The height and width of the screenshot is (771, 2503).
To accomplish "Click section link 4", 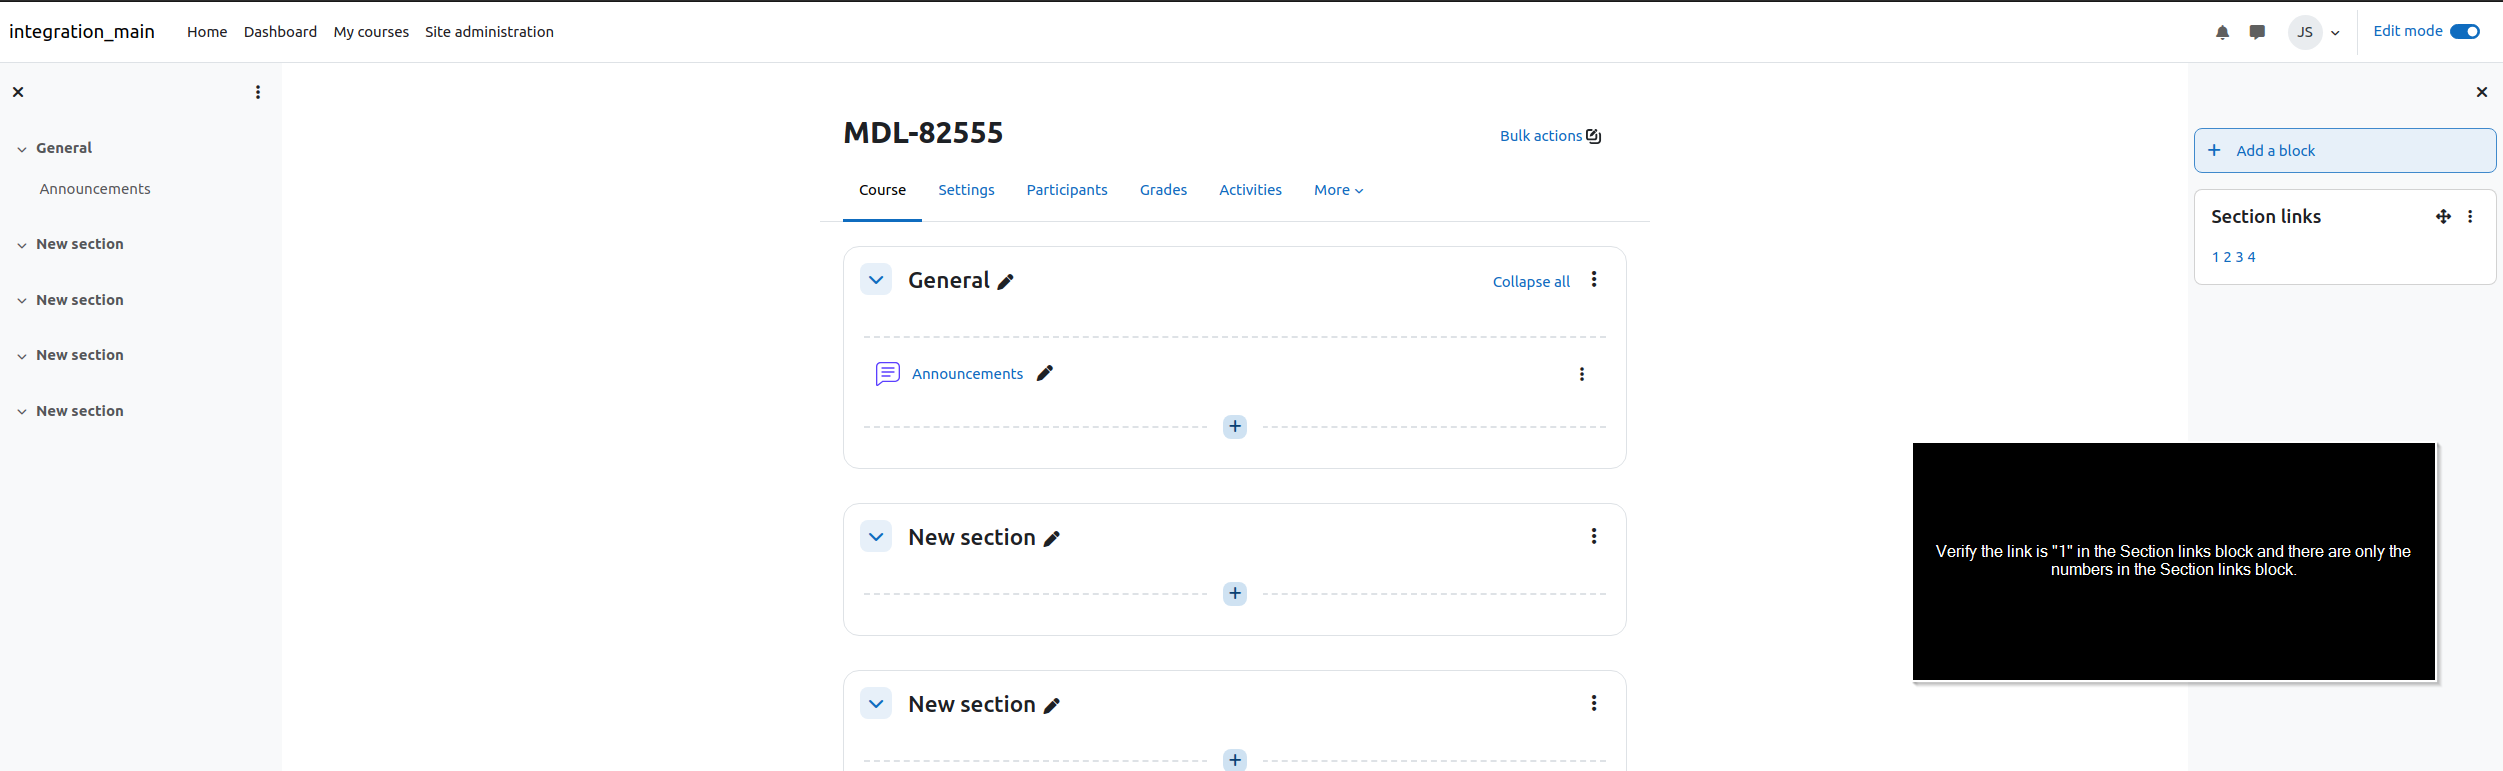I will 2251,257.
